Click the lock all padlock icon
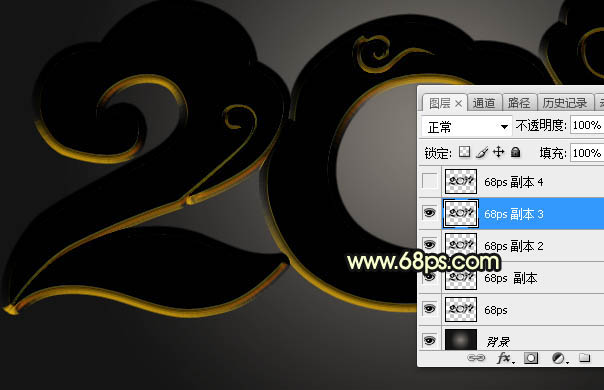Screen dimensions: 604x390 [x=515, y=152]
